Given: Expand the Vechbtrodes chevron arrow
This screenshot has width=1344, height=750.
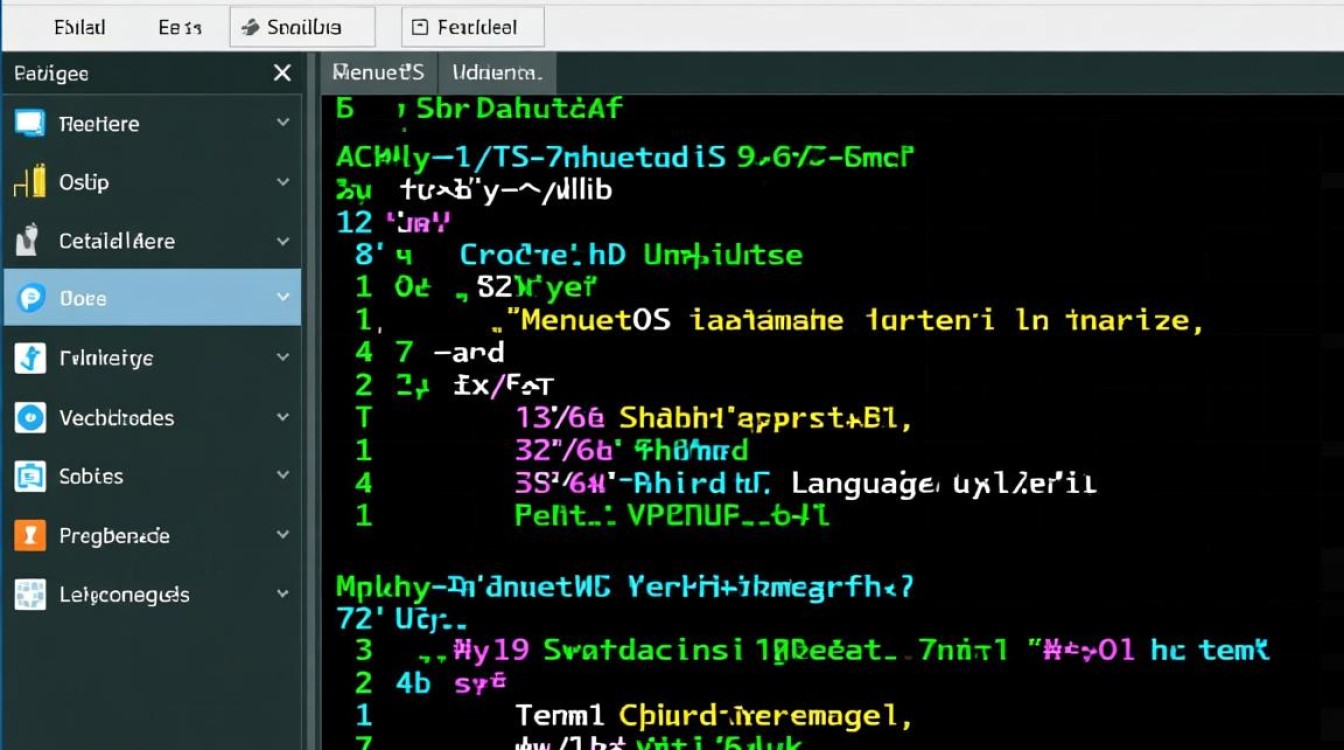Looking at the screenshot, I should tap(283, 417).
